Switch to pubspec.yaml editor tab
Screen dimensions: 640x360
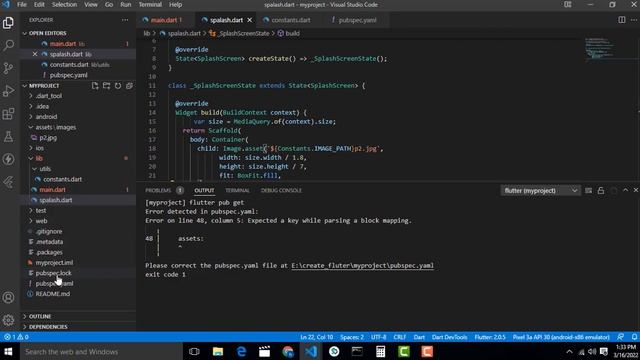point(357,20)
